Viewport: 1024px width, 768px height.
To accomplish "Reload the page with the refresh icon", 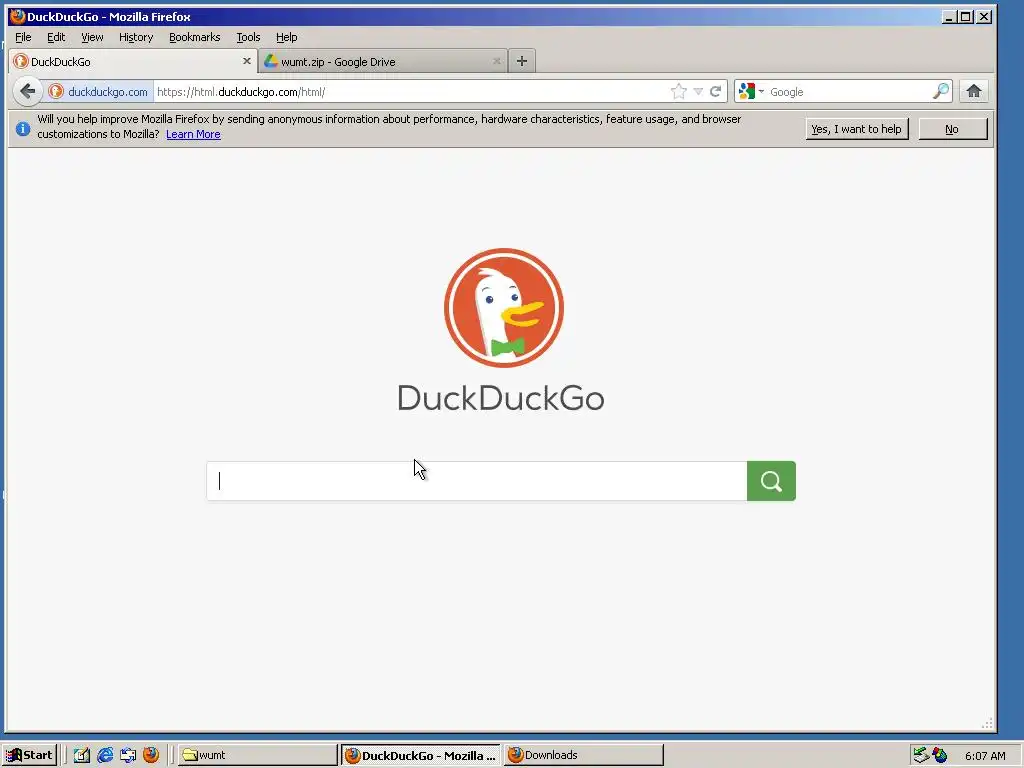I will click(716, 91).
